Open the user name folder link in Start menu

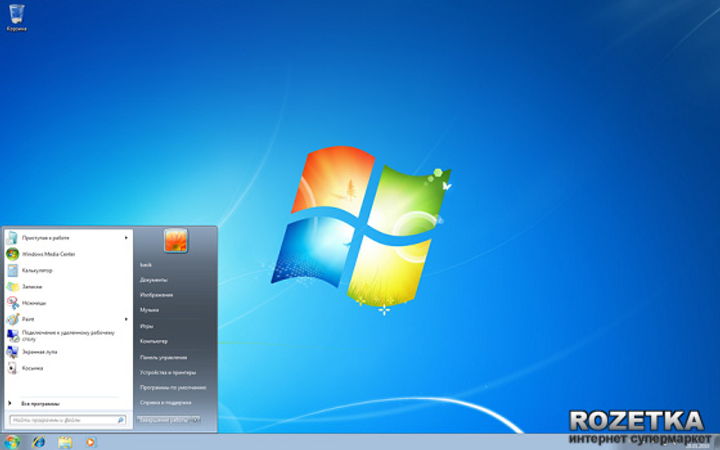(x=146, y=265)
